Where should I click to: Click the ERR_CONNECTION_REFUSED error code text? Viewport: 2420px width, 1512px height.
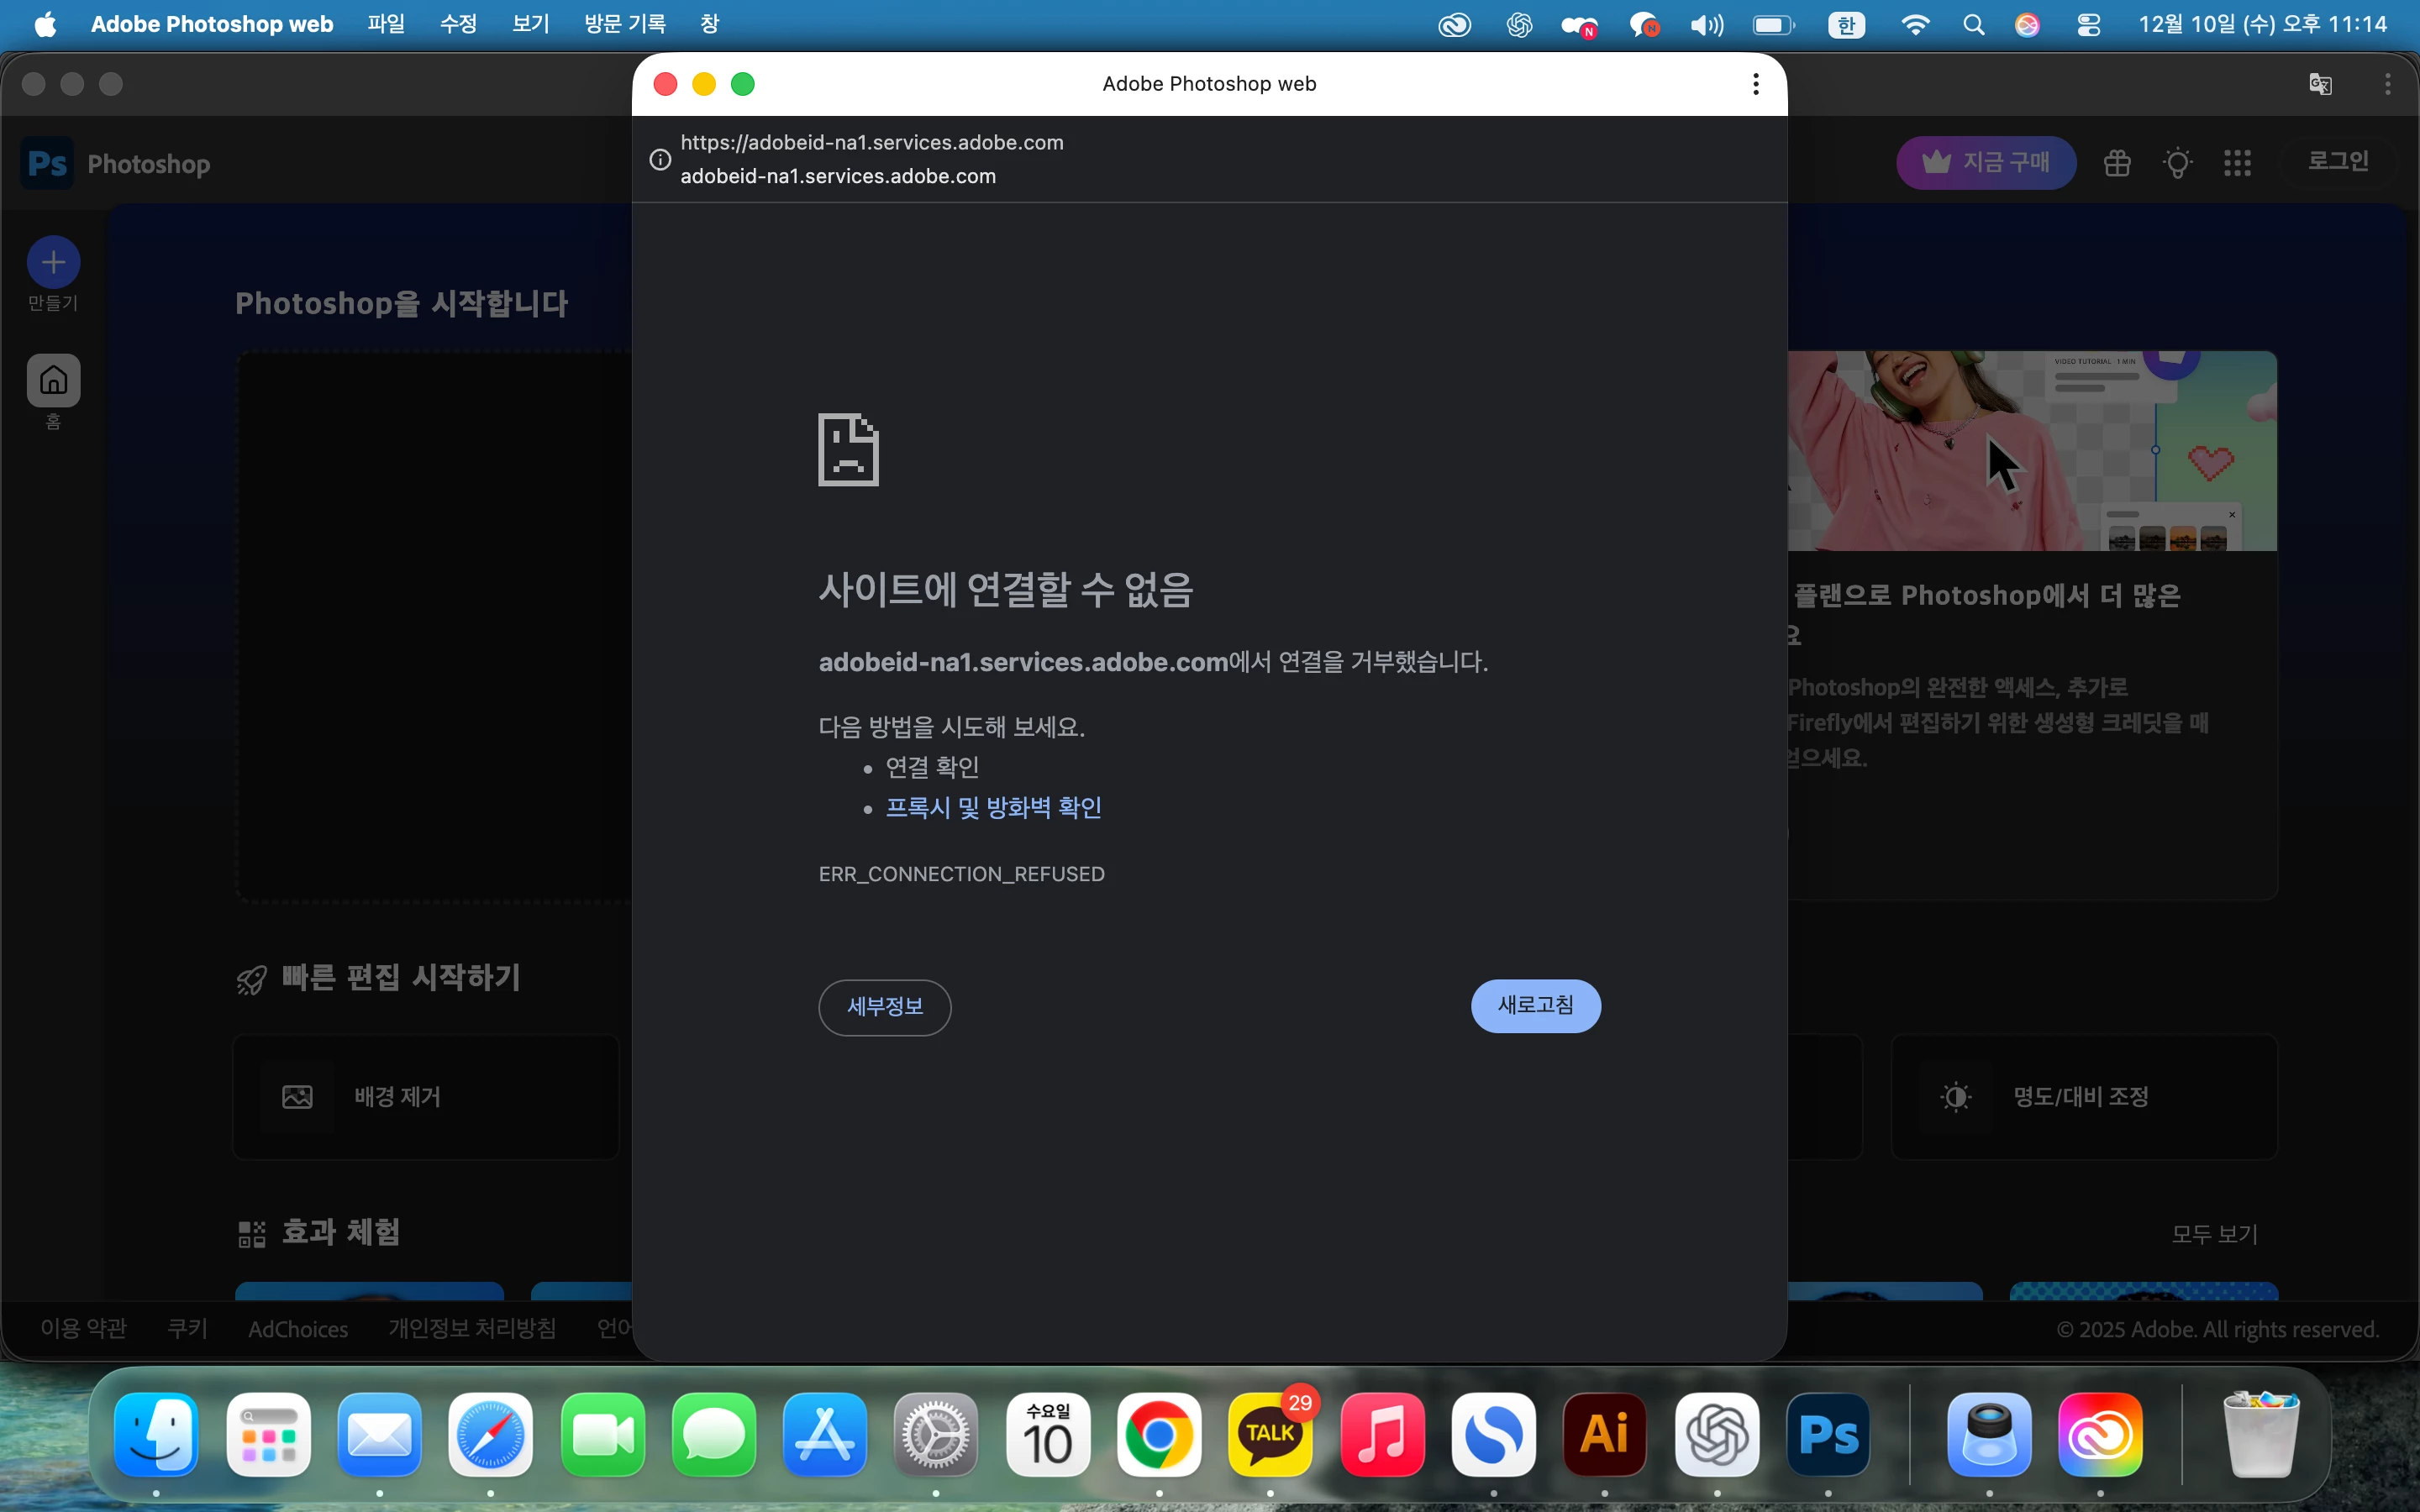[962, 874]
